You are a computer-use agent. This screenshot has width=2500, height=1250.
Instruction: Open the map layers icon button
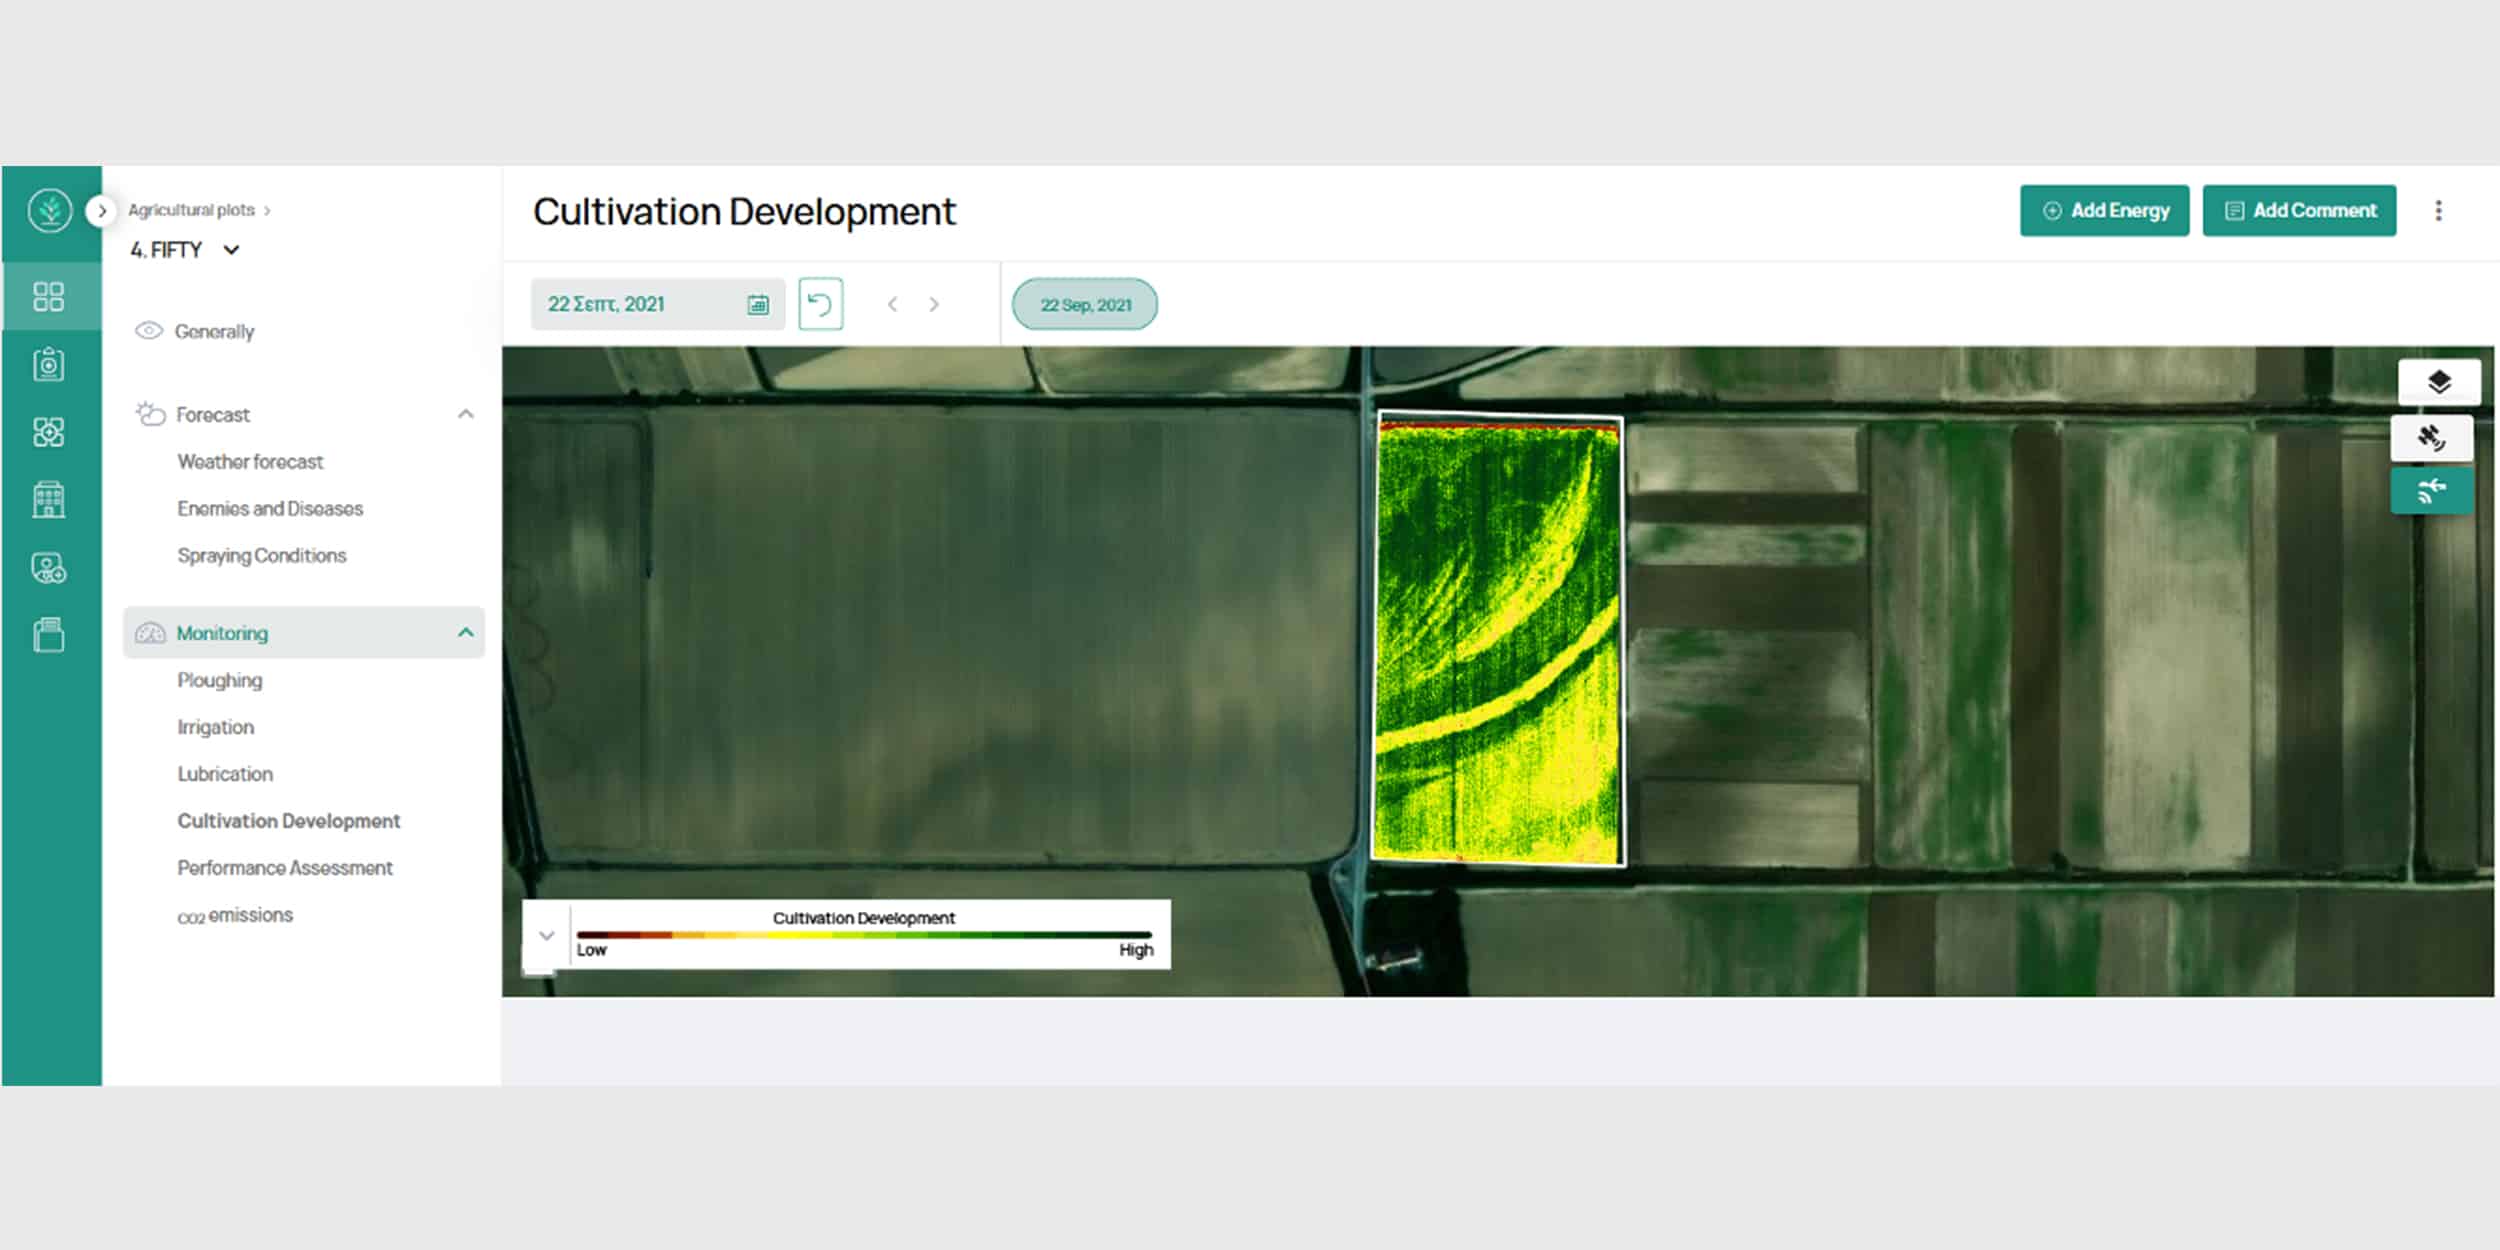click(2438, 382)
